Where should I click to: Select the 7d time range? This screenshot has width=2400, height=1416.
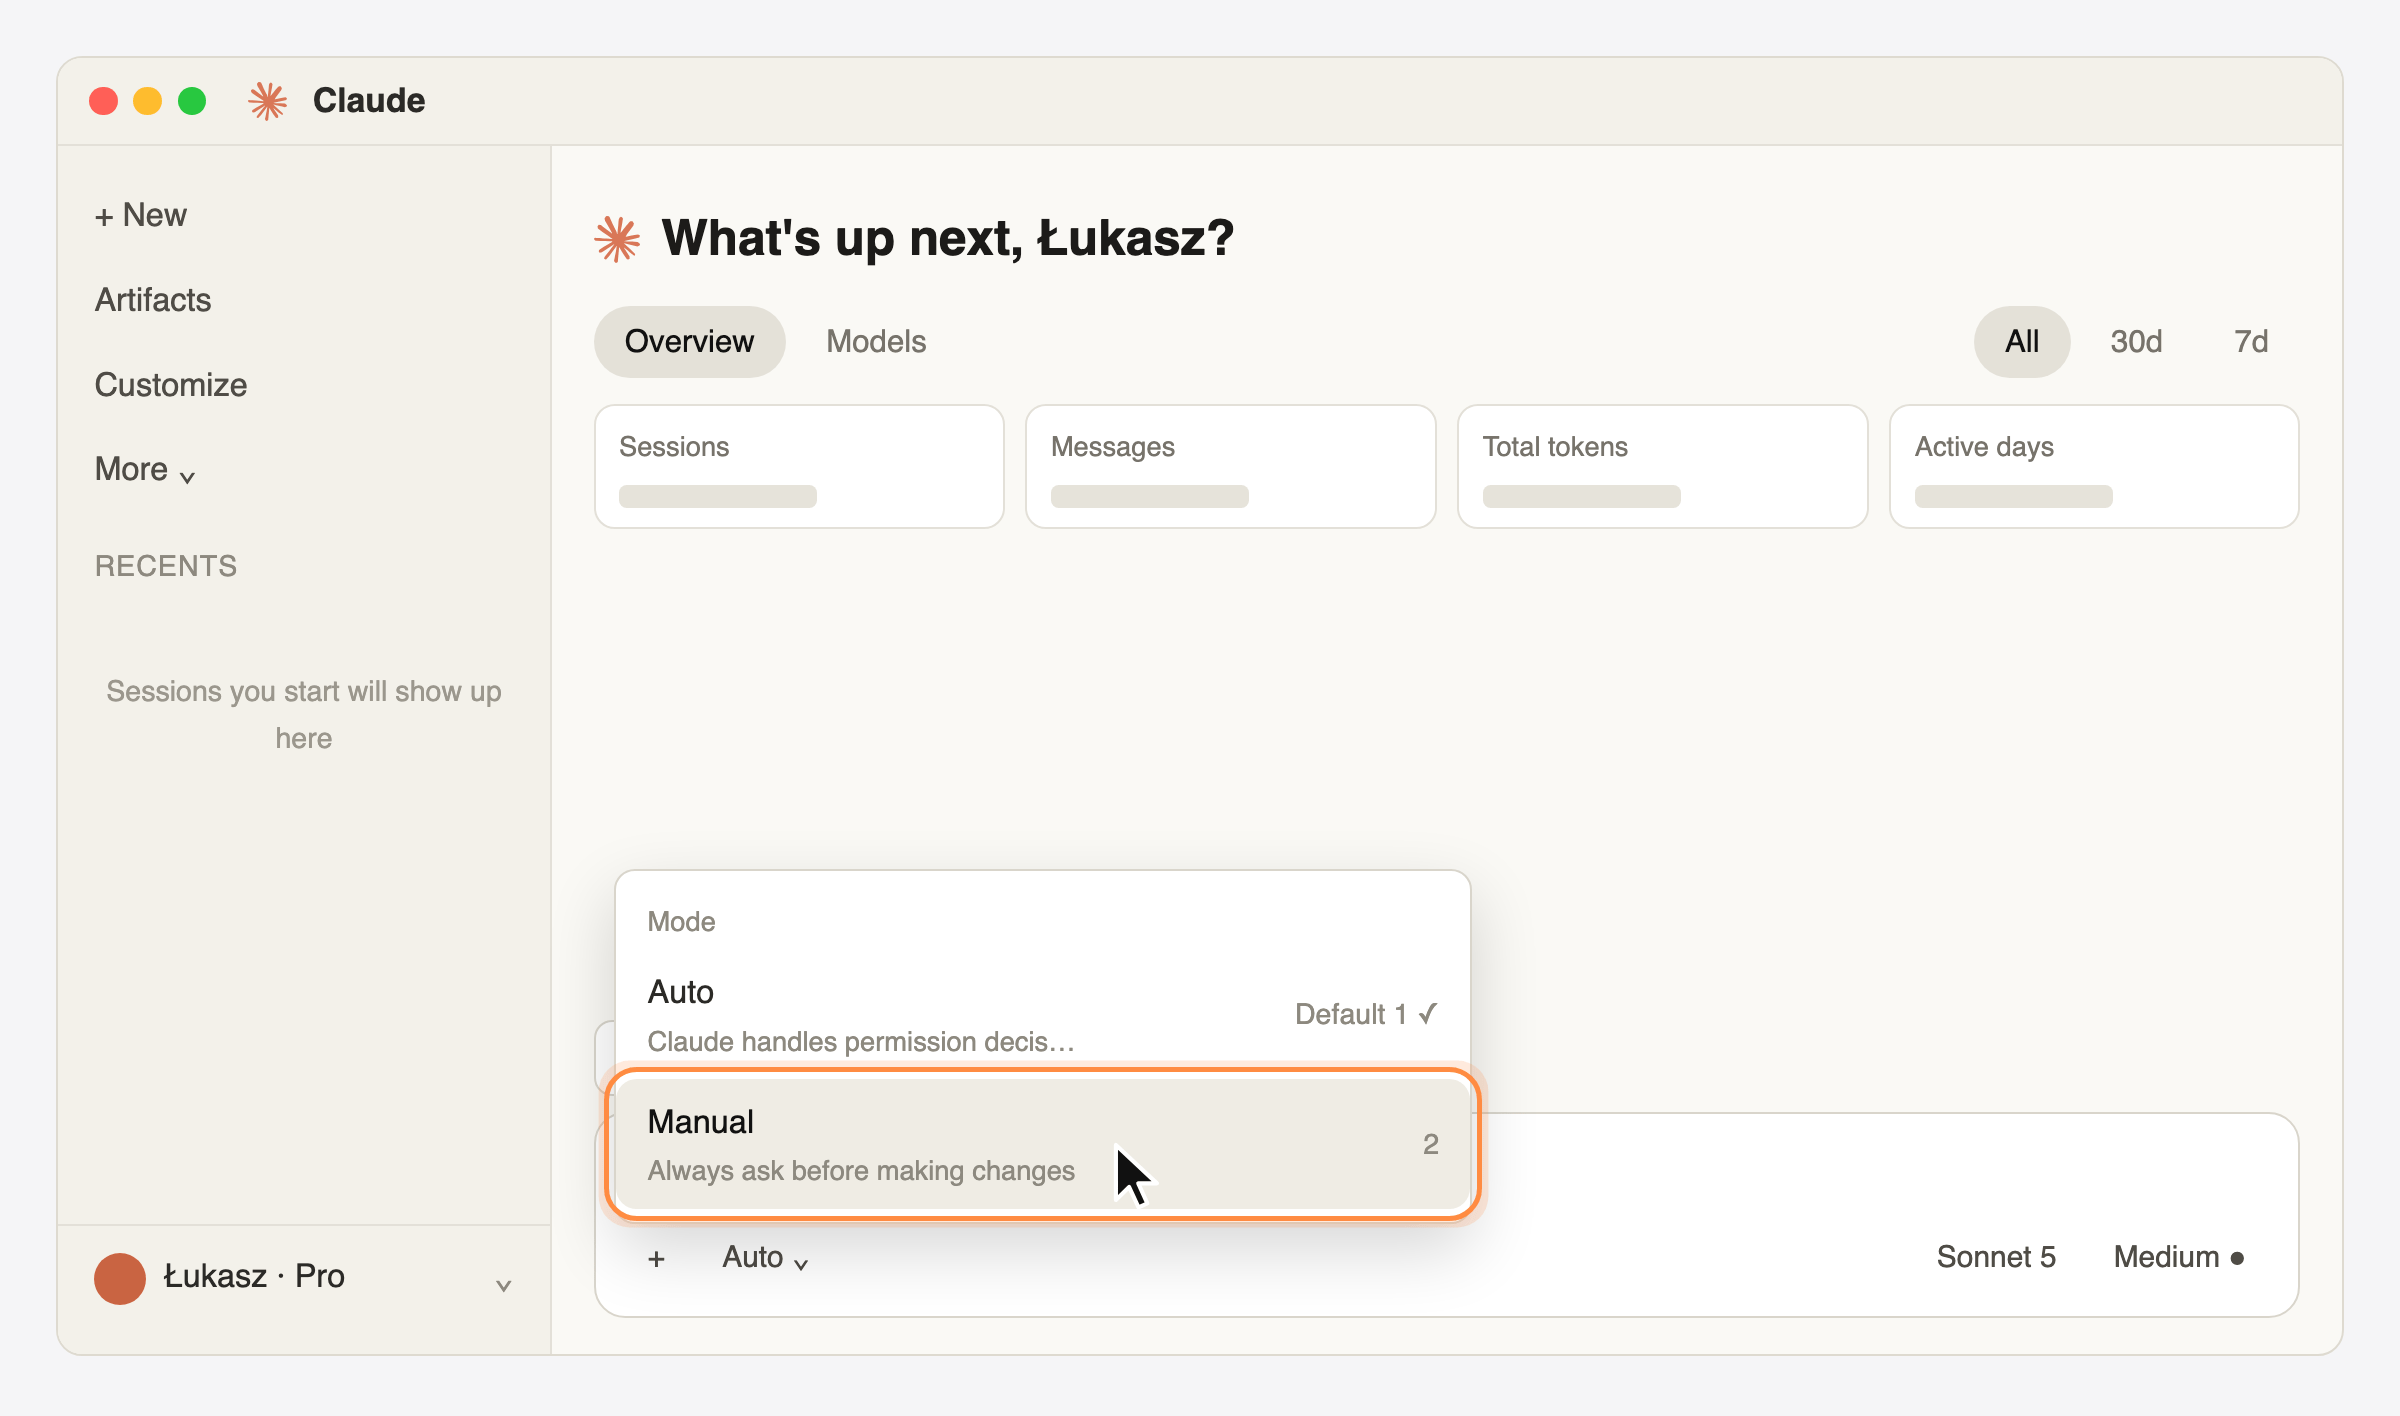coord(2251,342)
